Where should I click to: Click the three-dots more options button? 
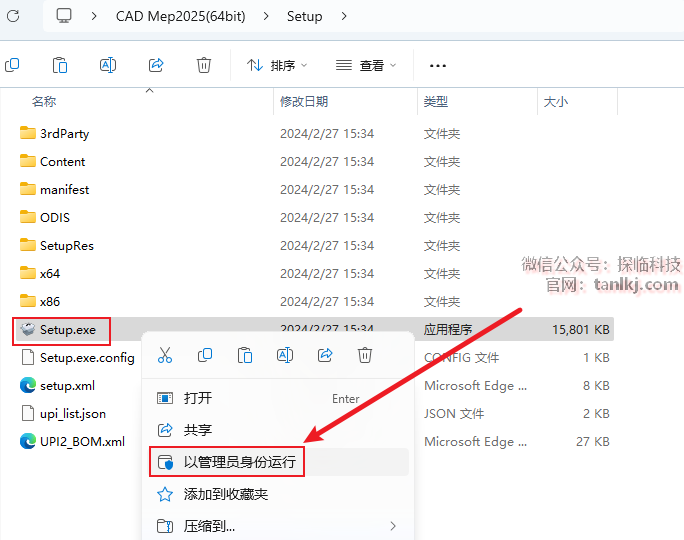pyautogui.click(x=437, y=65)
